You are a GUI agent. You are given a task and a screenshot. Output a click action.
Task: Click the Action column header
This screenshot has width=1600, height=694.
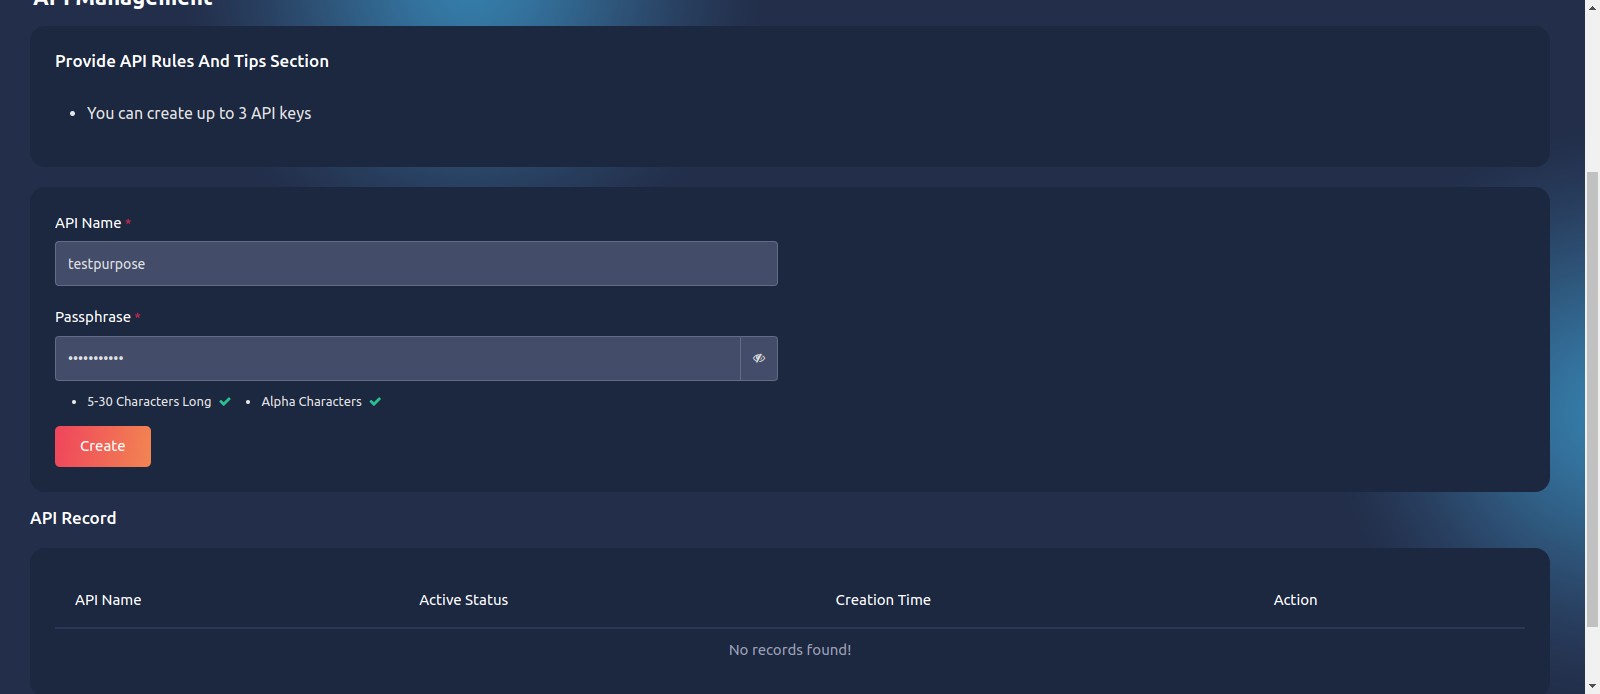click(x=1295, y=600)
